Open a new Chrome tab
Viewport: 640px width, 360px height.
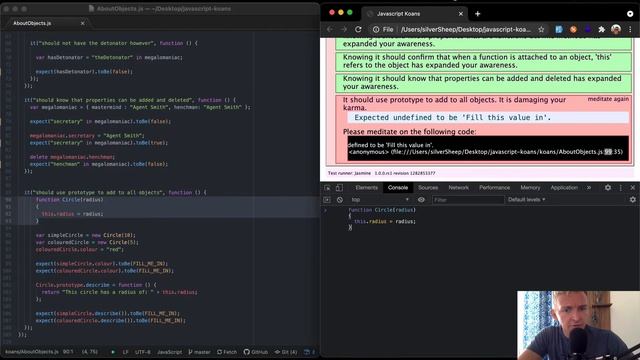pos(477,13)
